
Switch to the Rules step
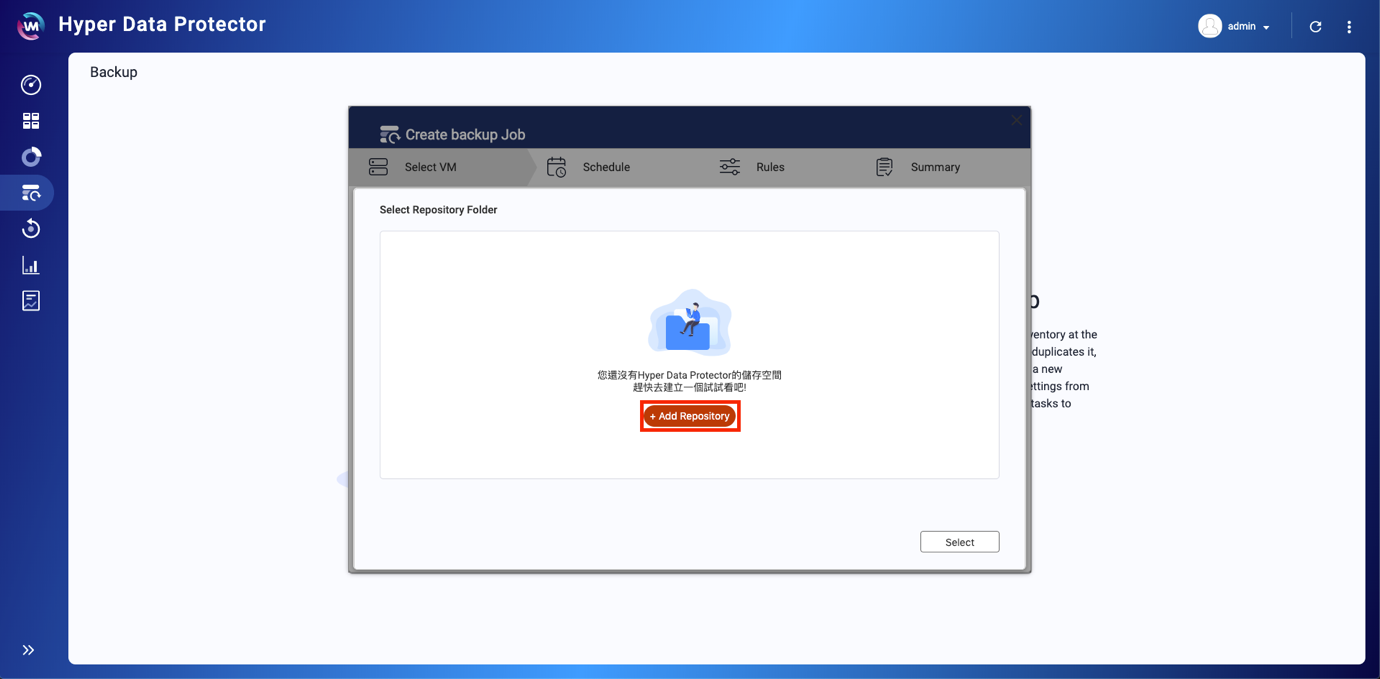click(752, 167)
